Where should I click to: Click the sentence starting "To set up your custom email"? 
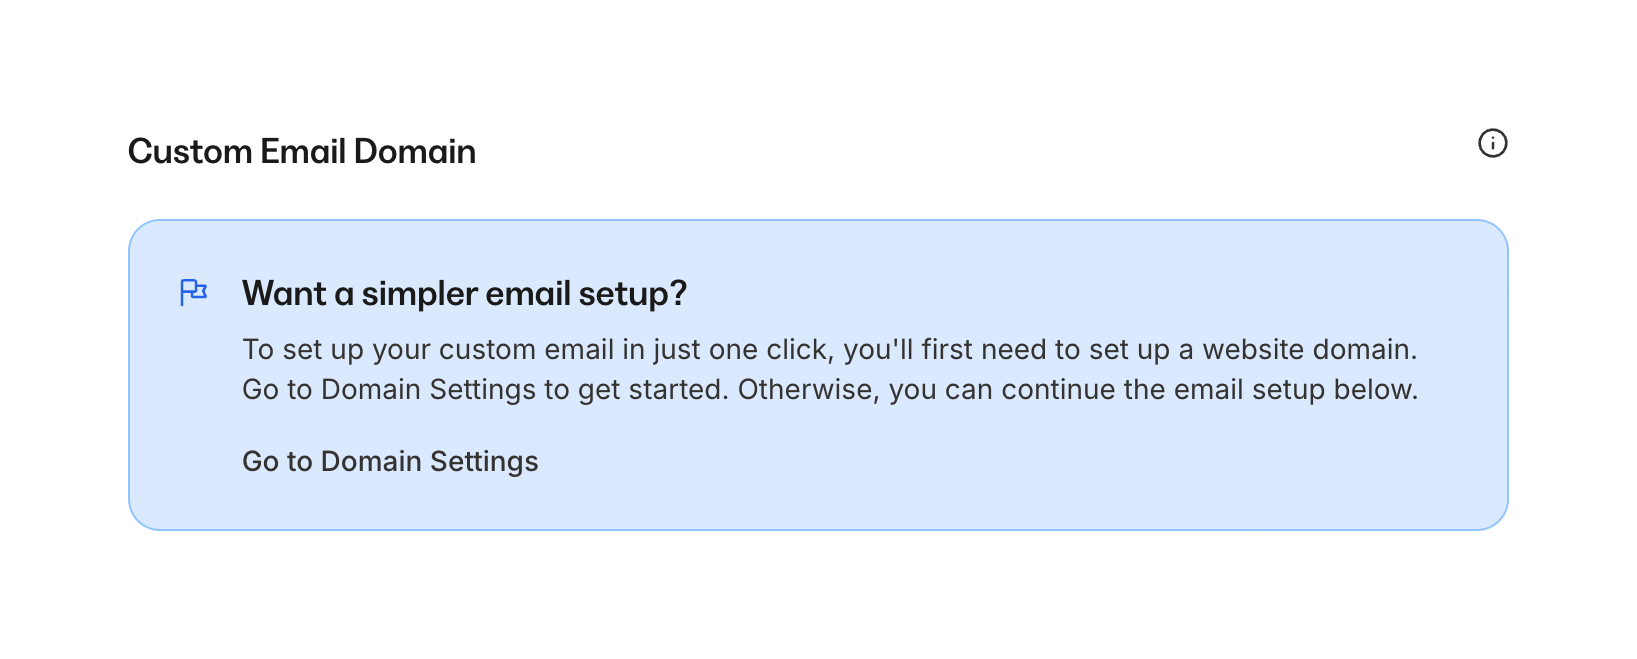(829, 349)
